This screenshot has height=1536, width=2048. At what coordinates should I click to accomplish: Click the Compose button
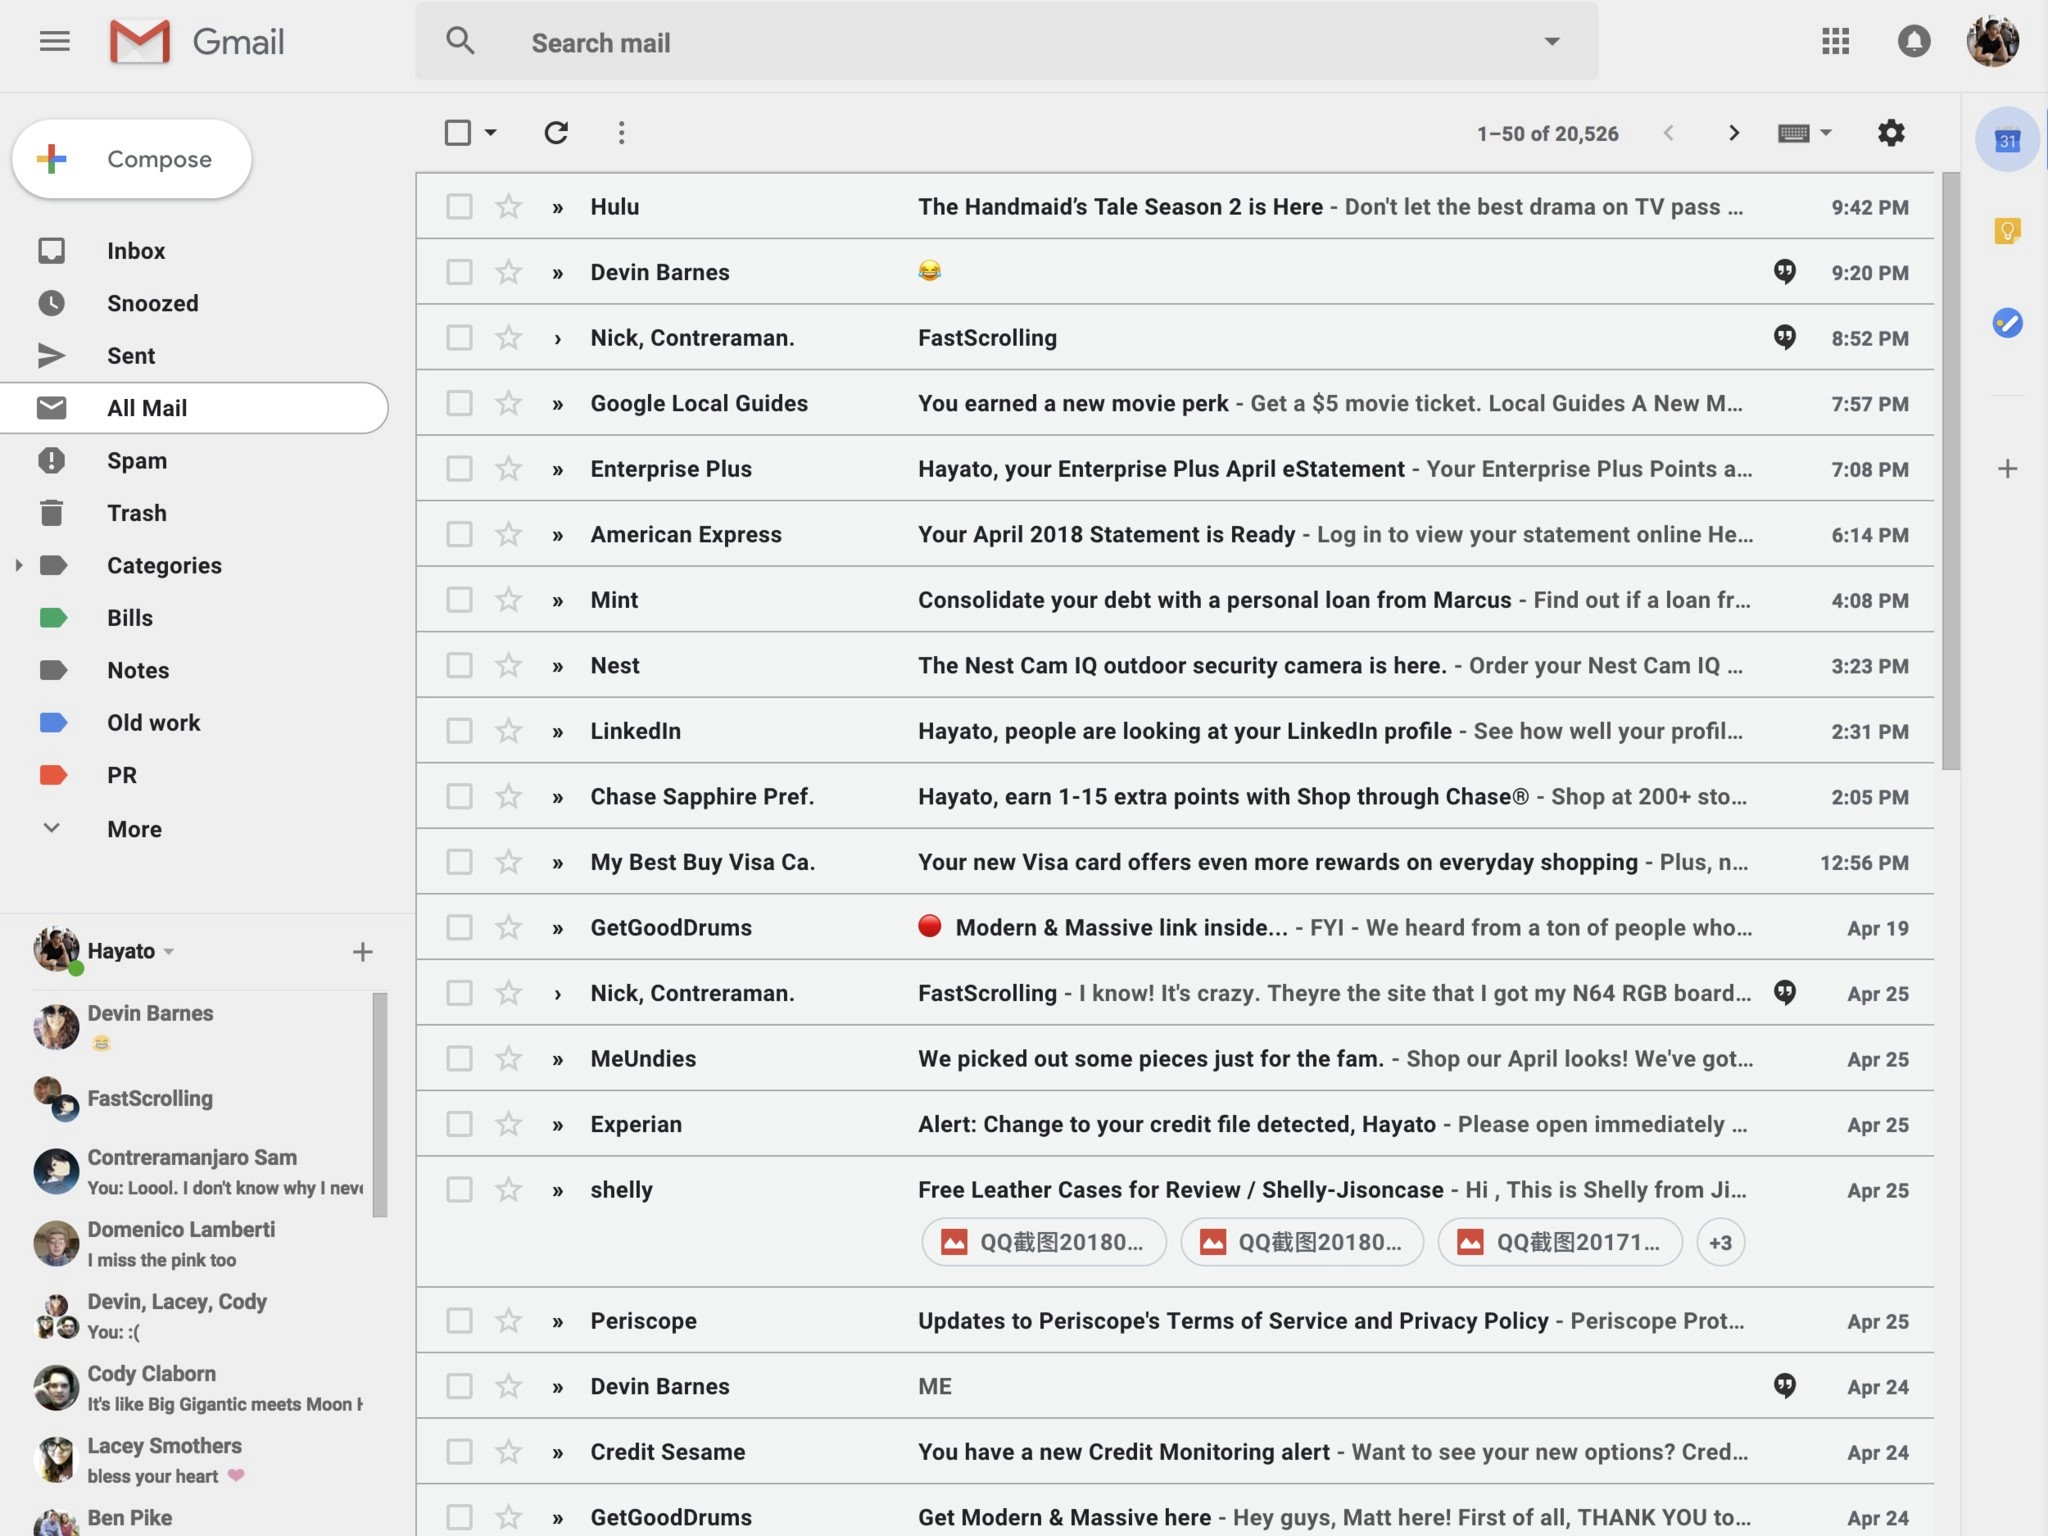(x=132, y=159)
